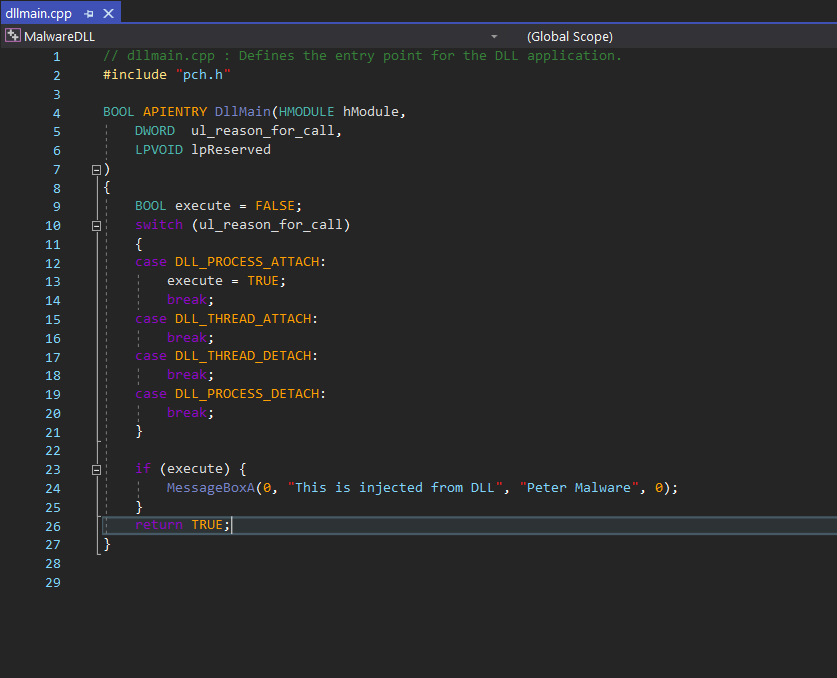Screen dimensions: 837x678
Task: Click DLL_PROCESS_ATTACH case label
Action: point(247,262)
